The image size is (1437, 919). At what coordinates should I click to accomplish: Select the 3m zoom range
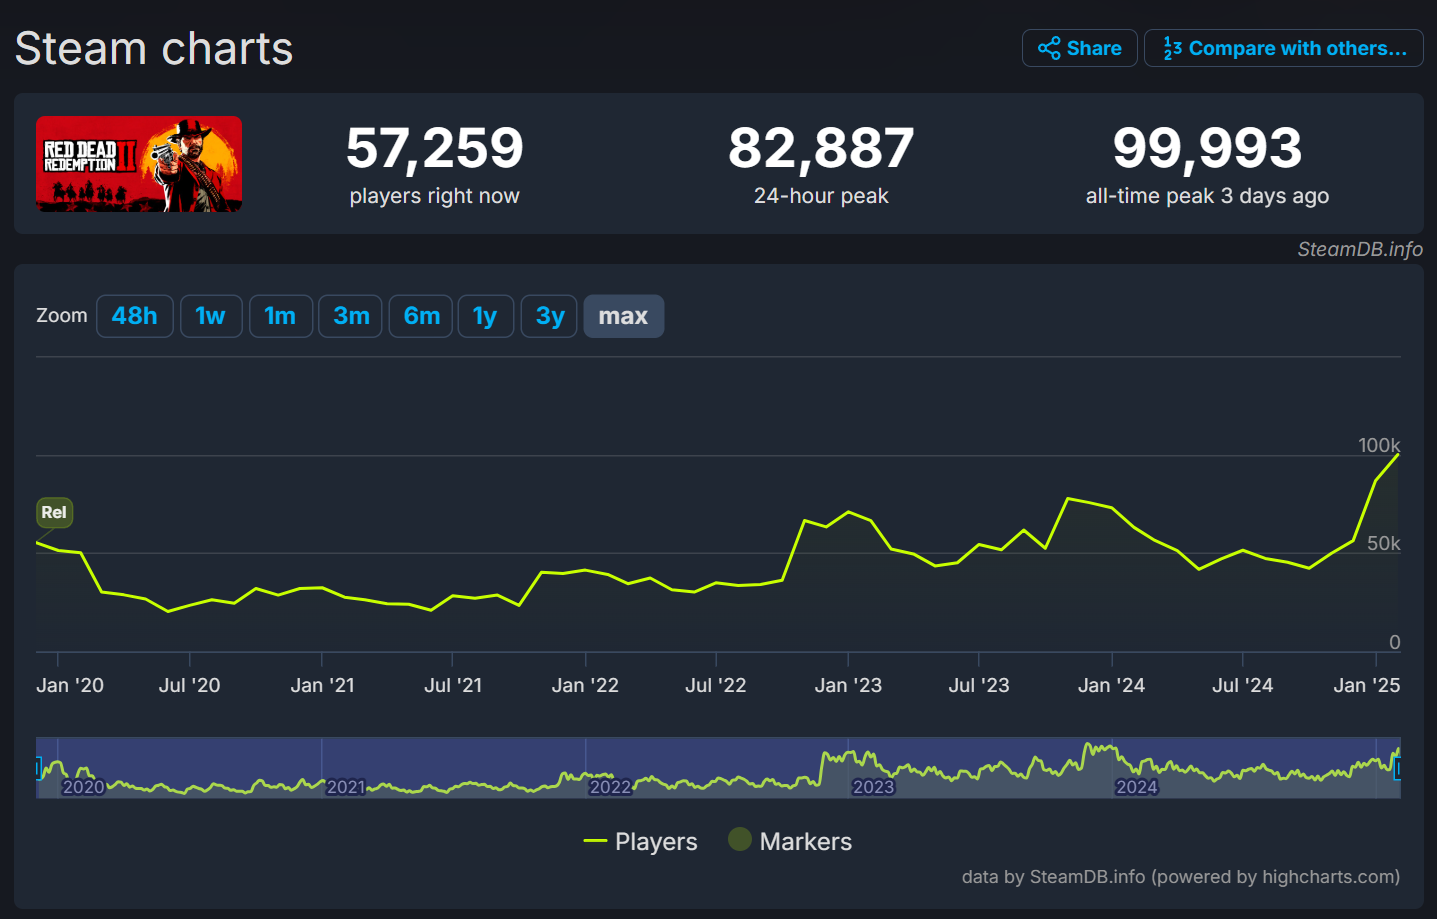350,315
